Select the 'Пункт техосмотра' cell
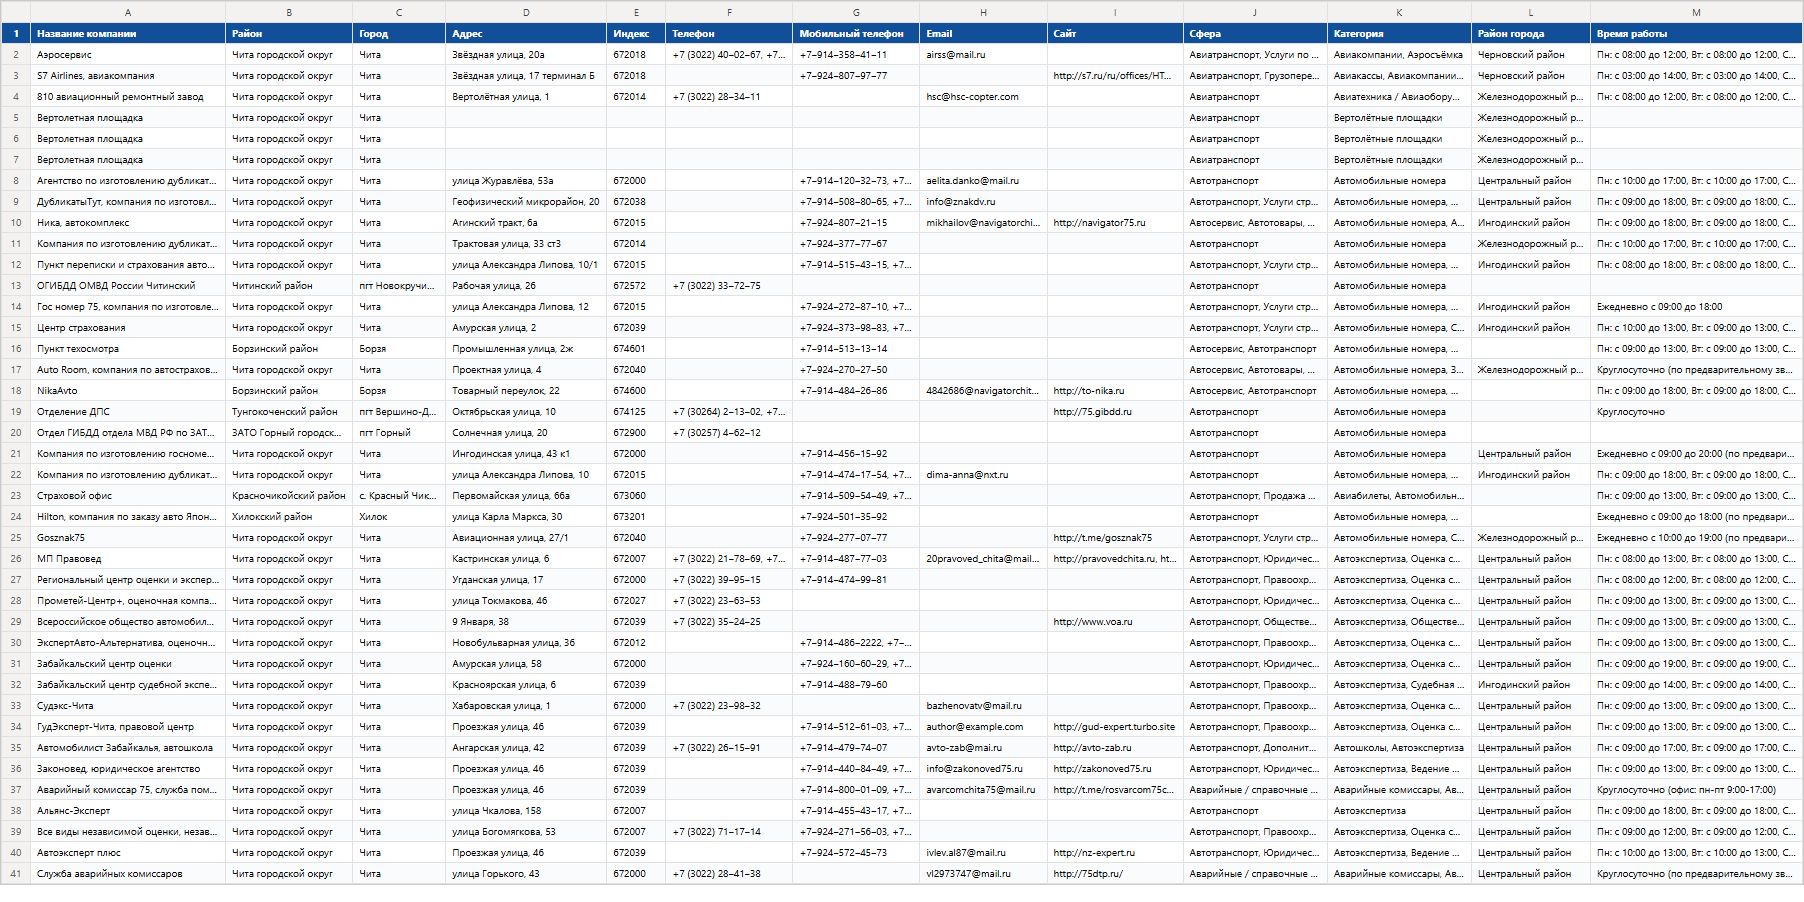The image size is (1804, 902). tap(128, 348)
